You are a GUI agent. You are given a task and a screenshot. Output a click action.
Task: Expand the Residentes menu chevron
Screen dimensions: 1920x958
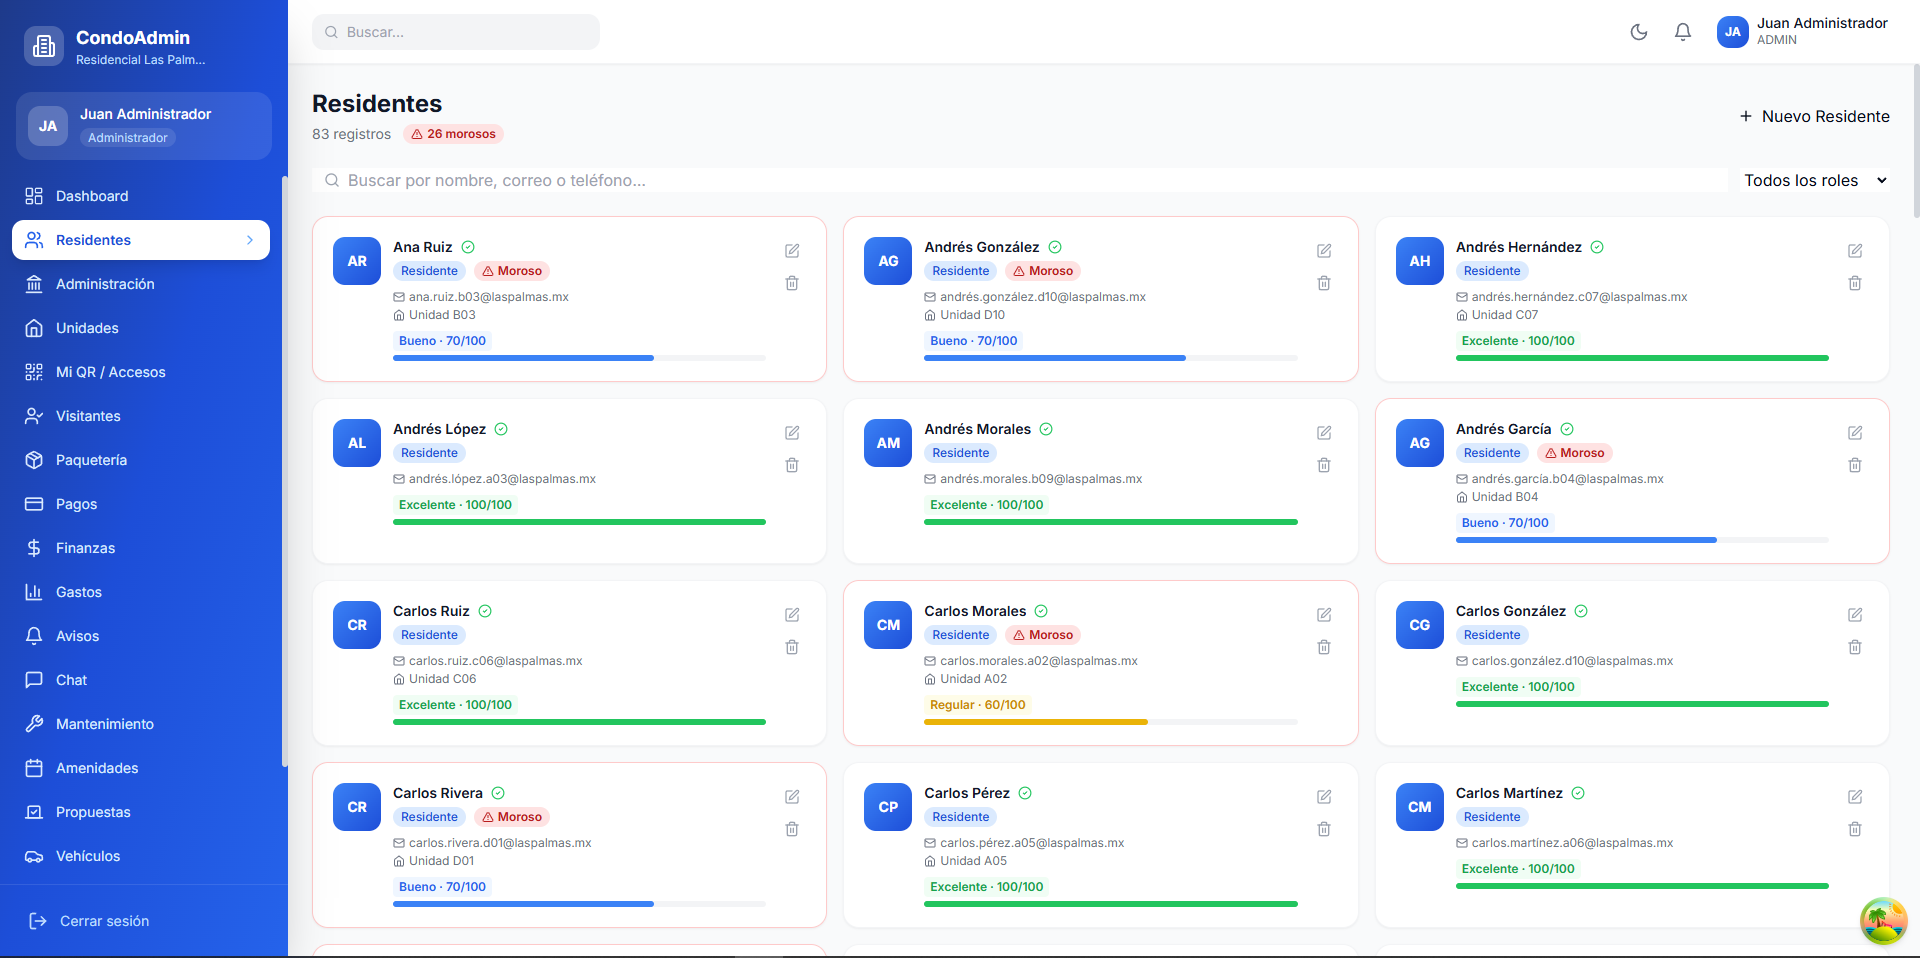pos(250,240)
